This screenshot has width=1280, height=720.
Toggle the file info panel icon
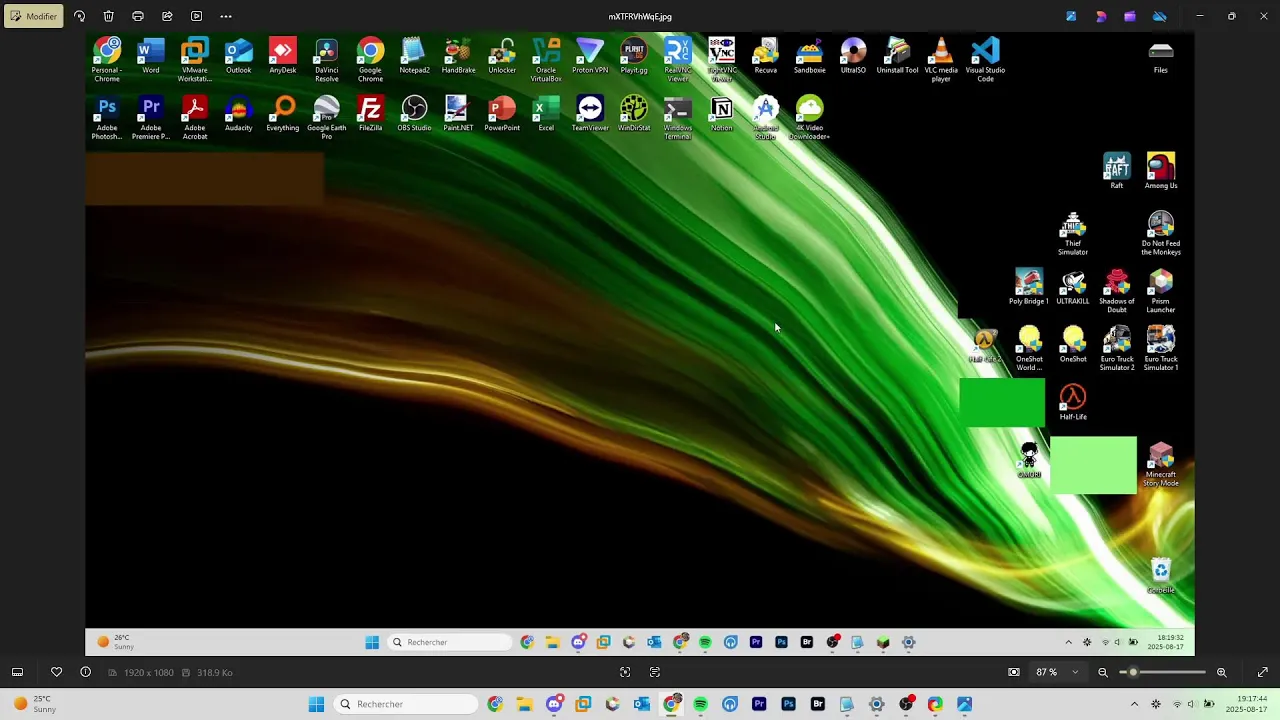(85, 672)
